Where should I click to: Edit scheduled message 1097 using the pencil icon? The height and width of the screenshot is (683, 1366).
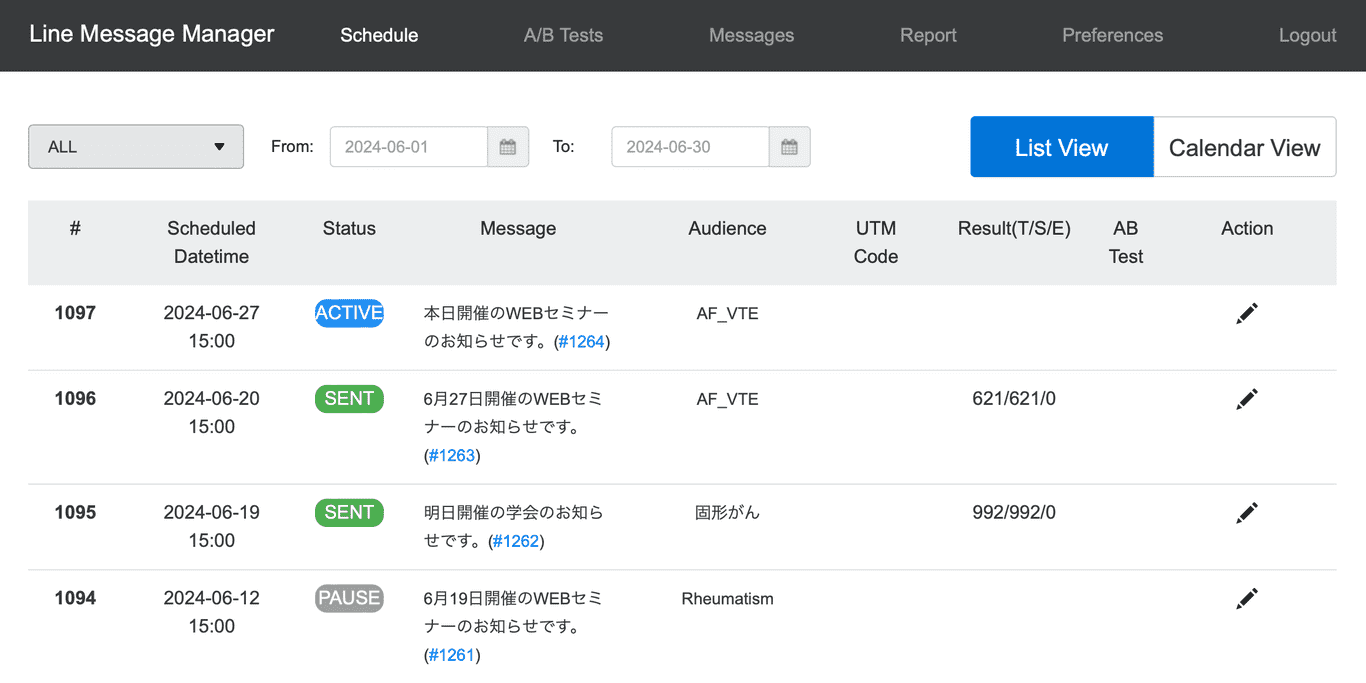(1246, 313)
